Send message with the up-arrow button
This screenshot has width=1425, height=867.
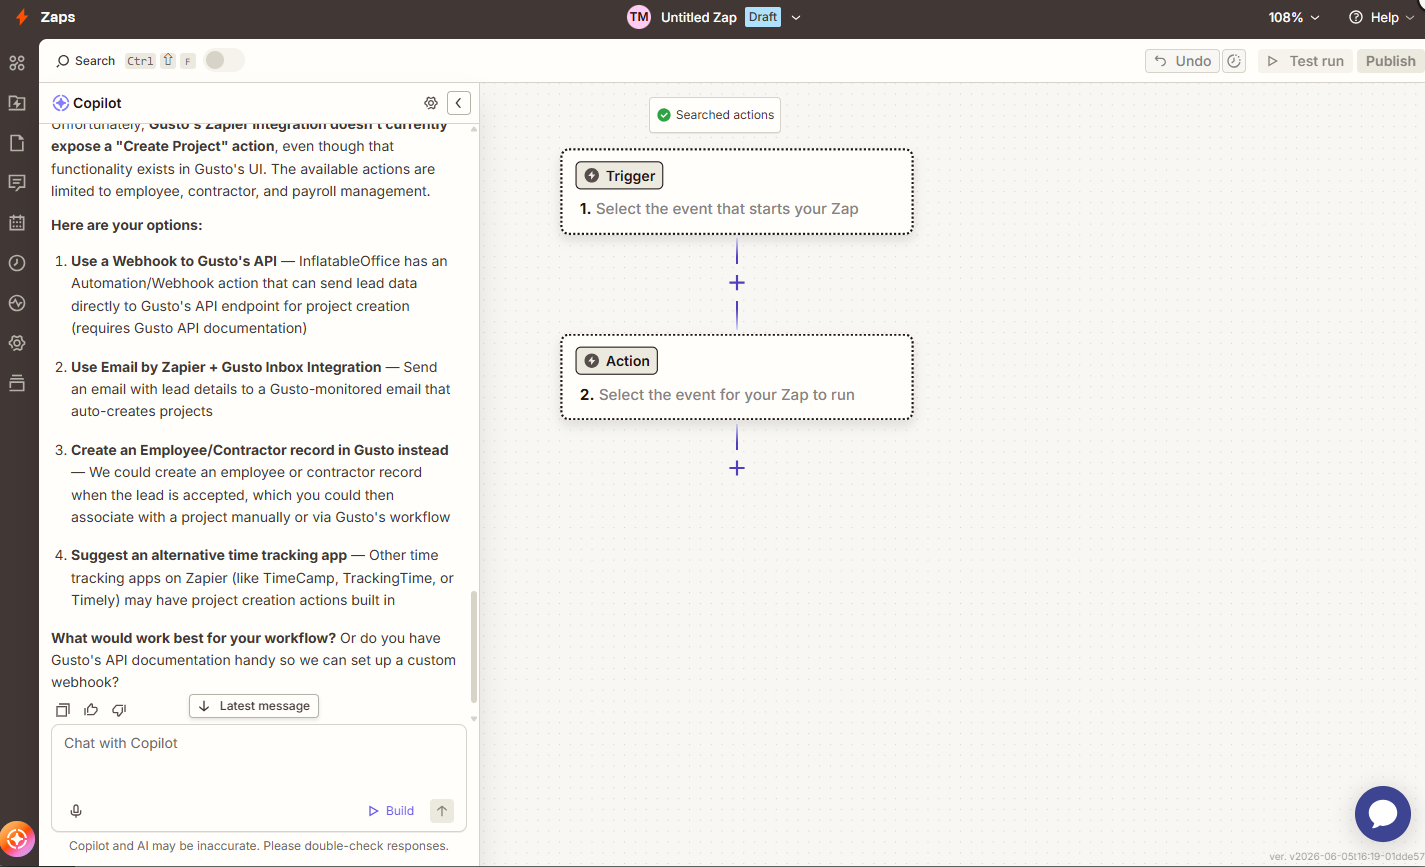tap(442, 811)
